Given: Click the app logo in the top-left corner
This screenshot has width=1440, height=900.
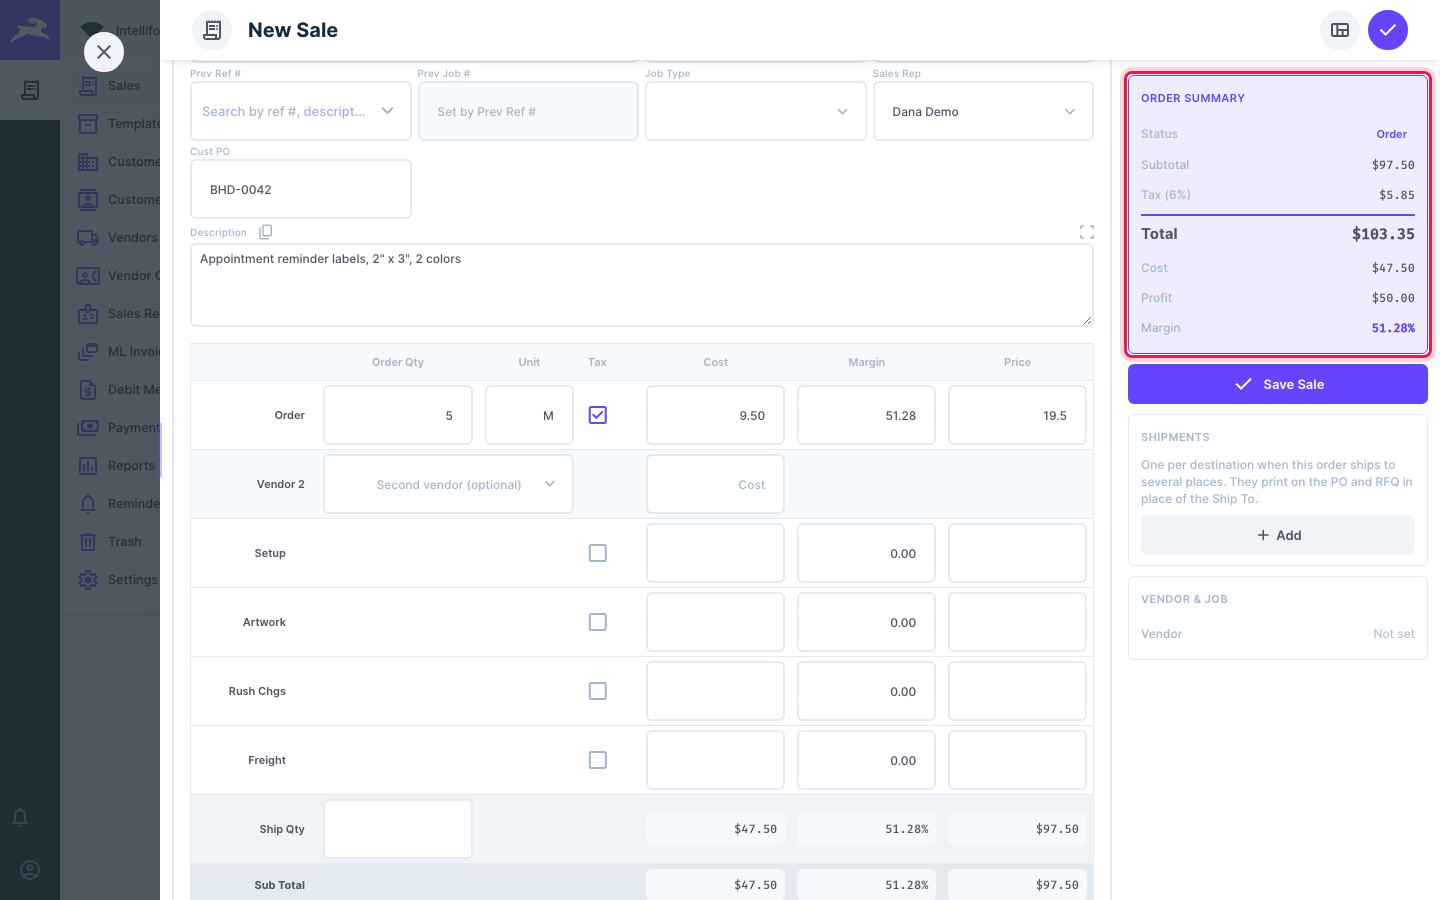Looking at the screenshot, I should point(30,30).
